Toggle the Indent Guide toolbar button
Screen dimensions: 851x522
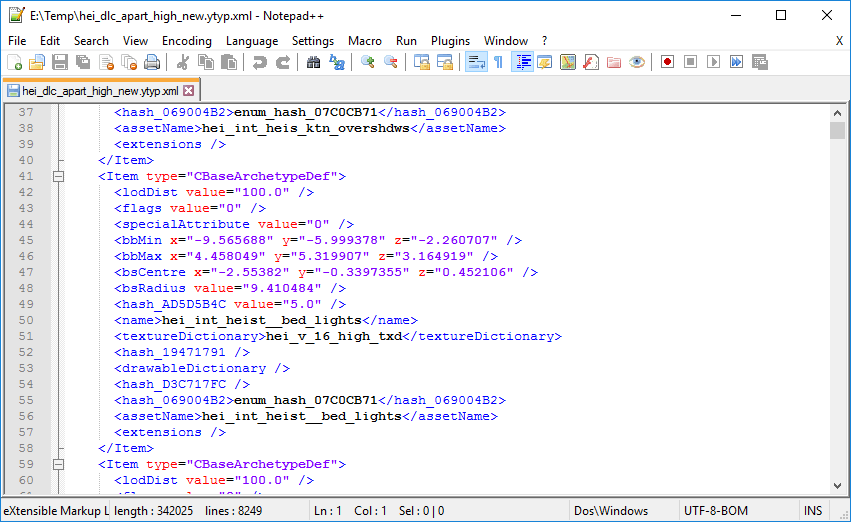(522, 62)
